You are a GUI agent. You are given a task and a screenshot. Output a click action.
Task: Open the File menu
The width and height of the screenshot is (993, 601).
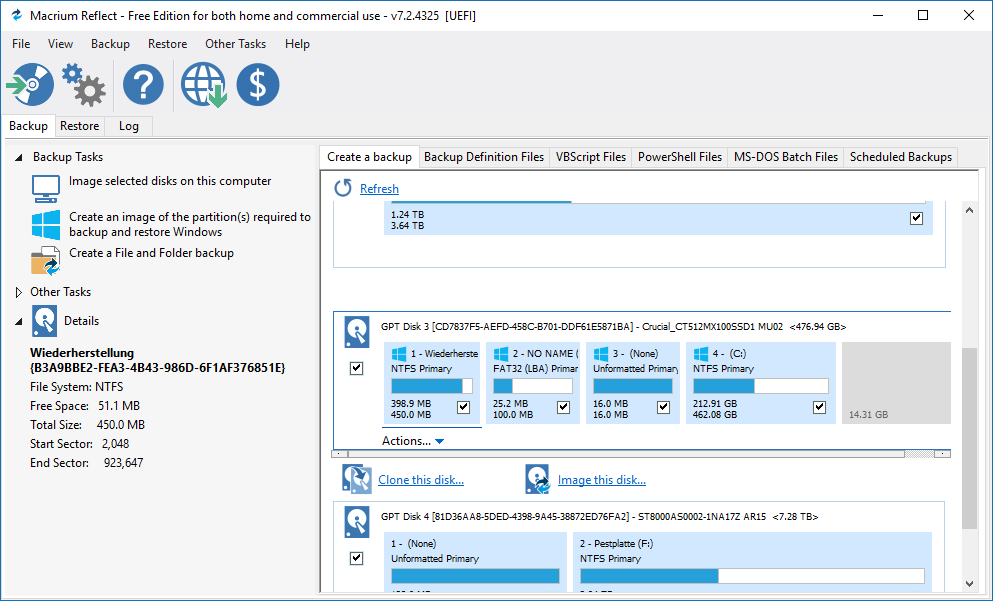(21, 44)
